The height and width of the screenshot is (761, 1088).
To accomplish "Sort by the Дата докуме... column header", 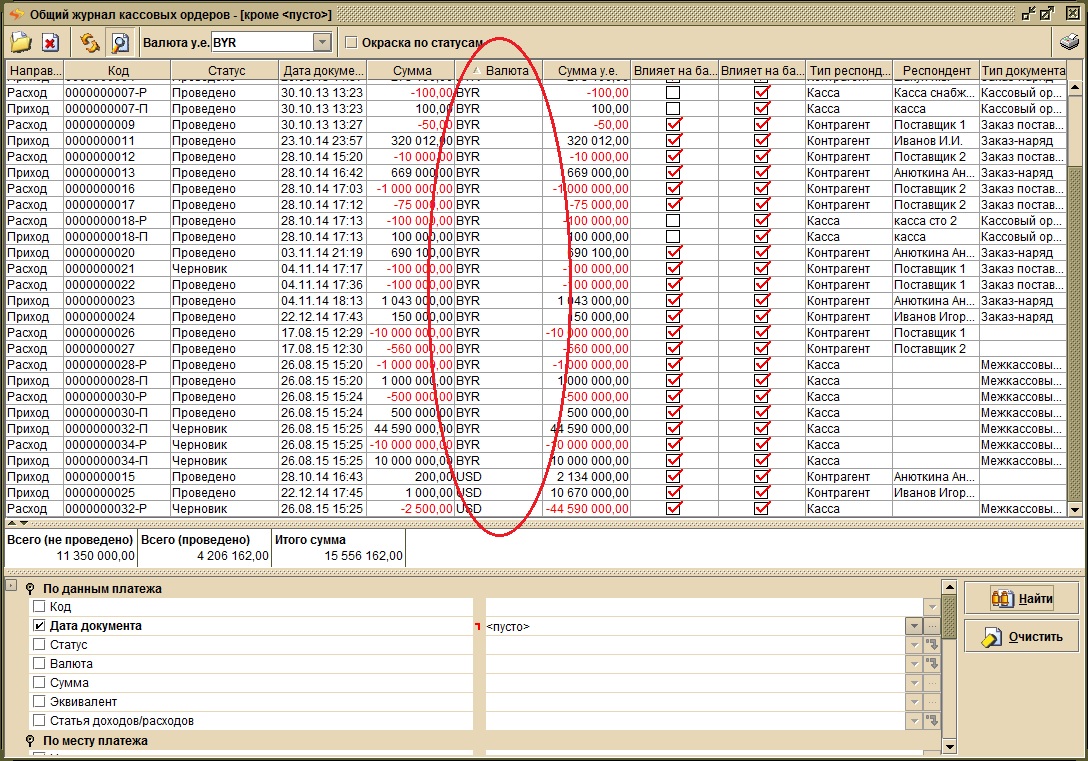I will [x=323, y=71].
